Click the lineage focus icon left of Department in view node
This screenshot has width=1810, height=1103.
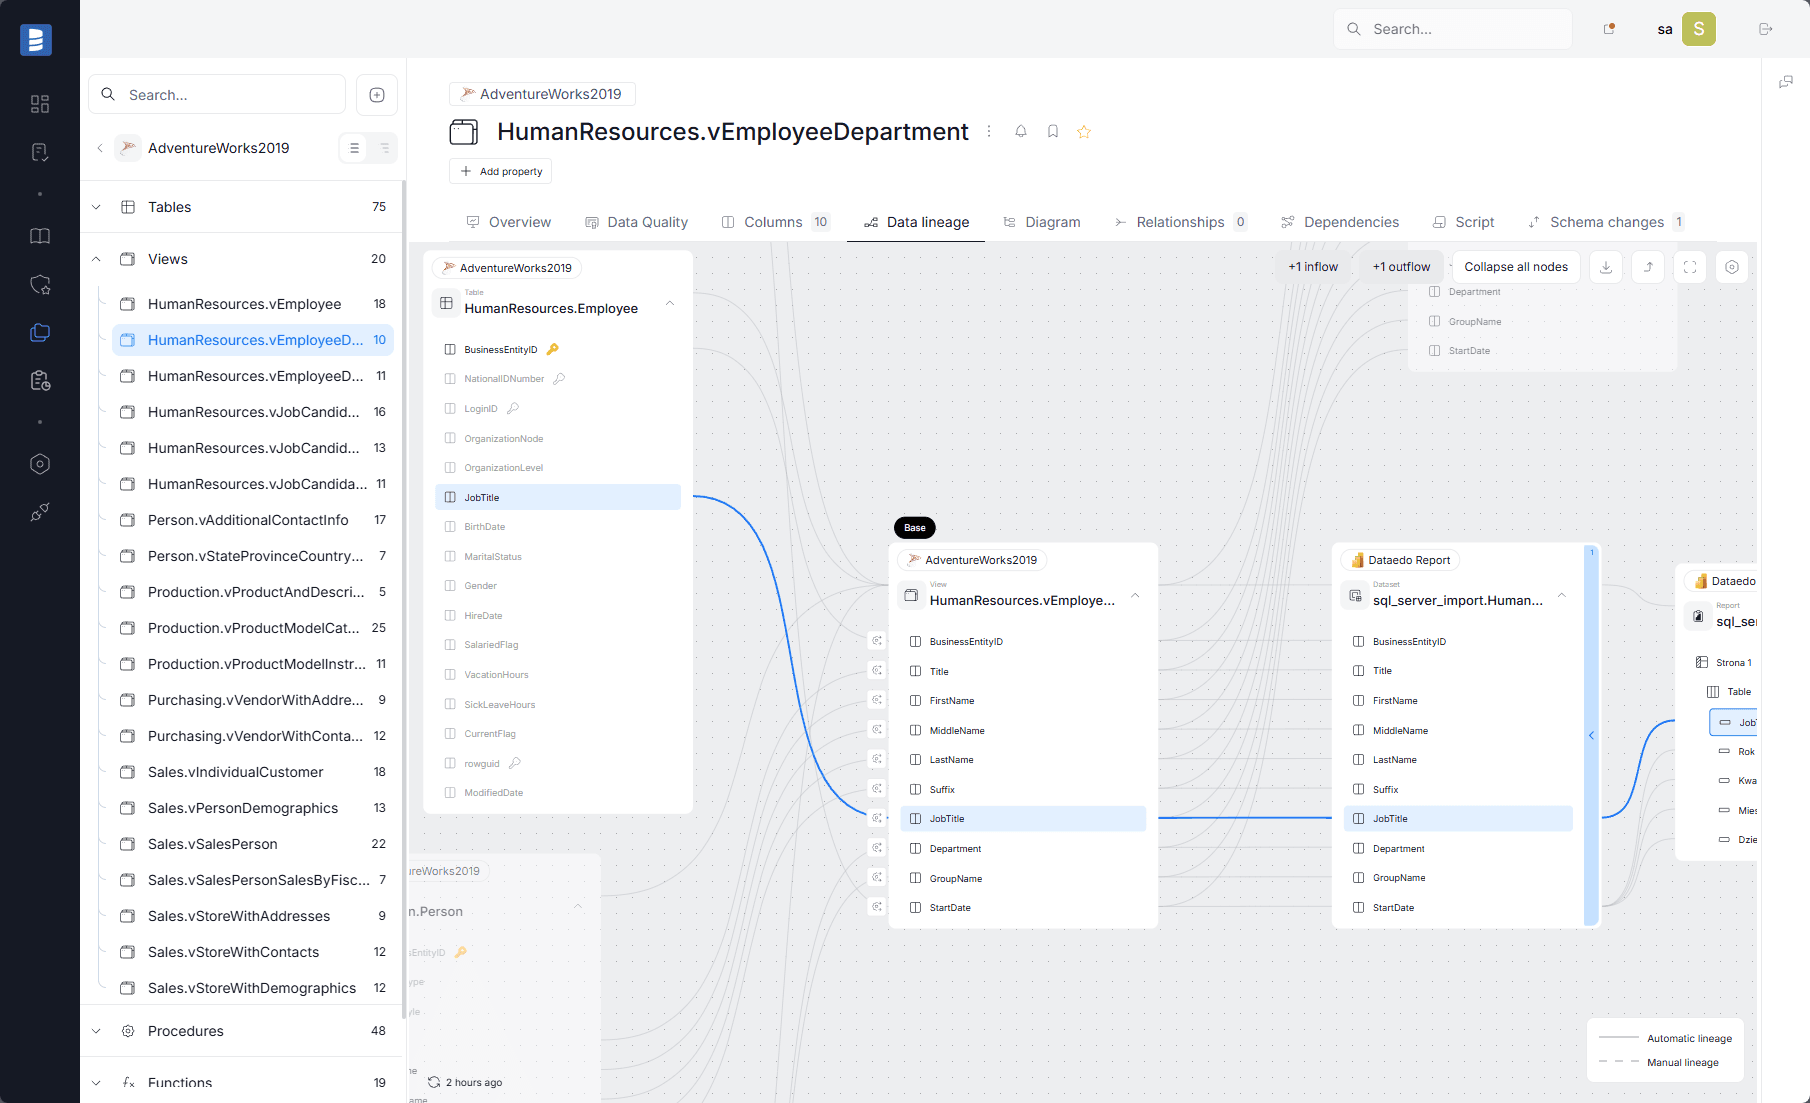click(x=877, y=848)
